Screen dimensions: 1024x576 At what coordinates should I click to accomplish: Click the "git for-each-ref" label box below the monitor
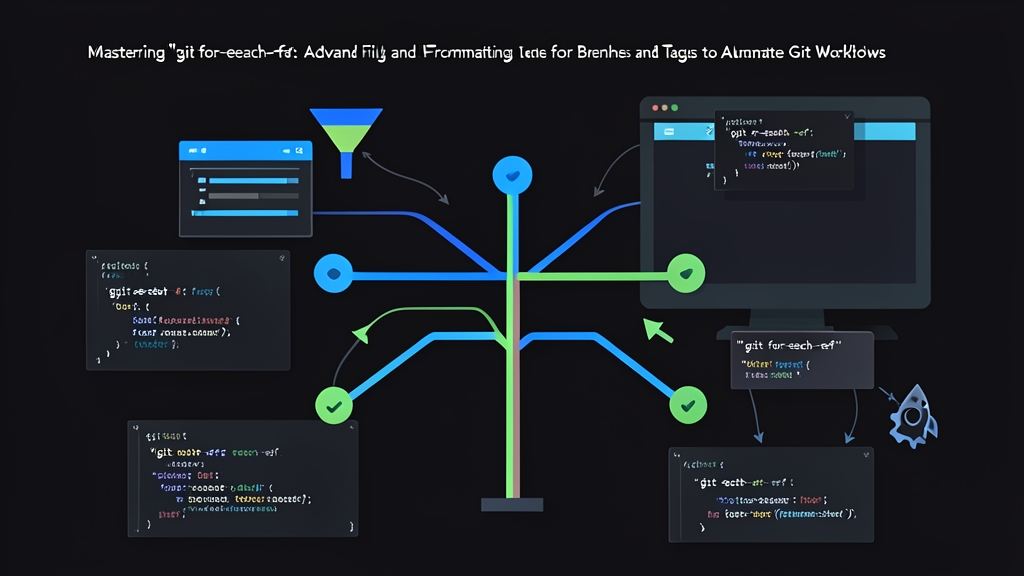pos(802,360)
